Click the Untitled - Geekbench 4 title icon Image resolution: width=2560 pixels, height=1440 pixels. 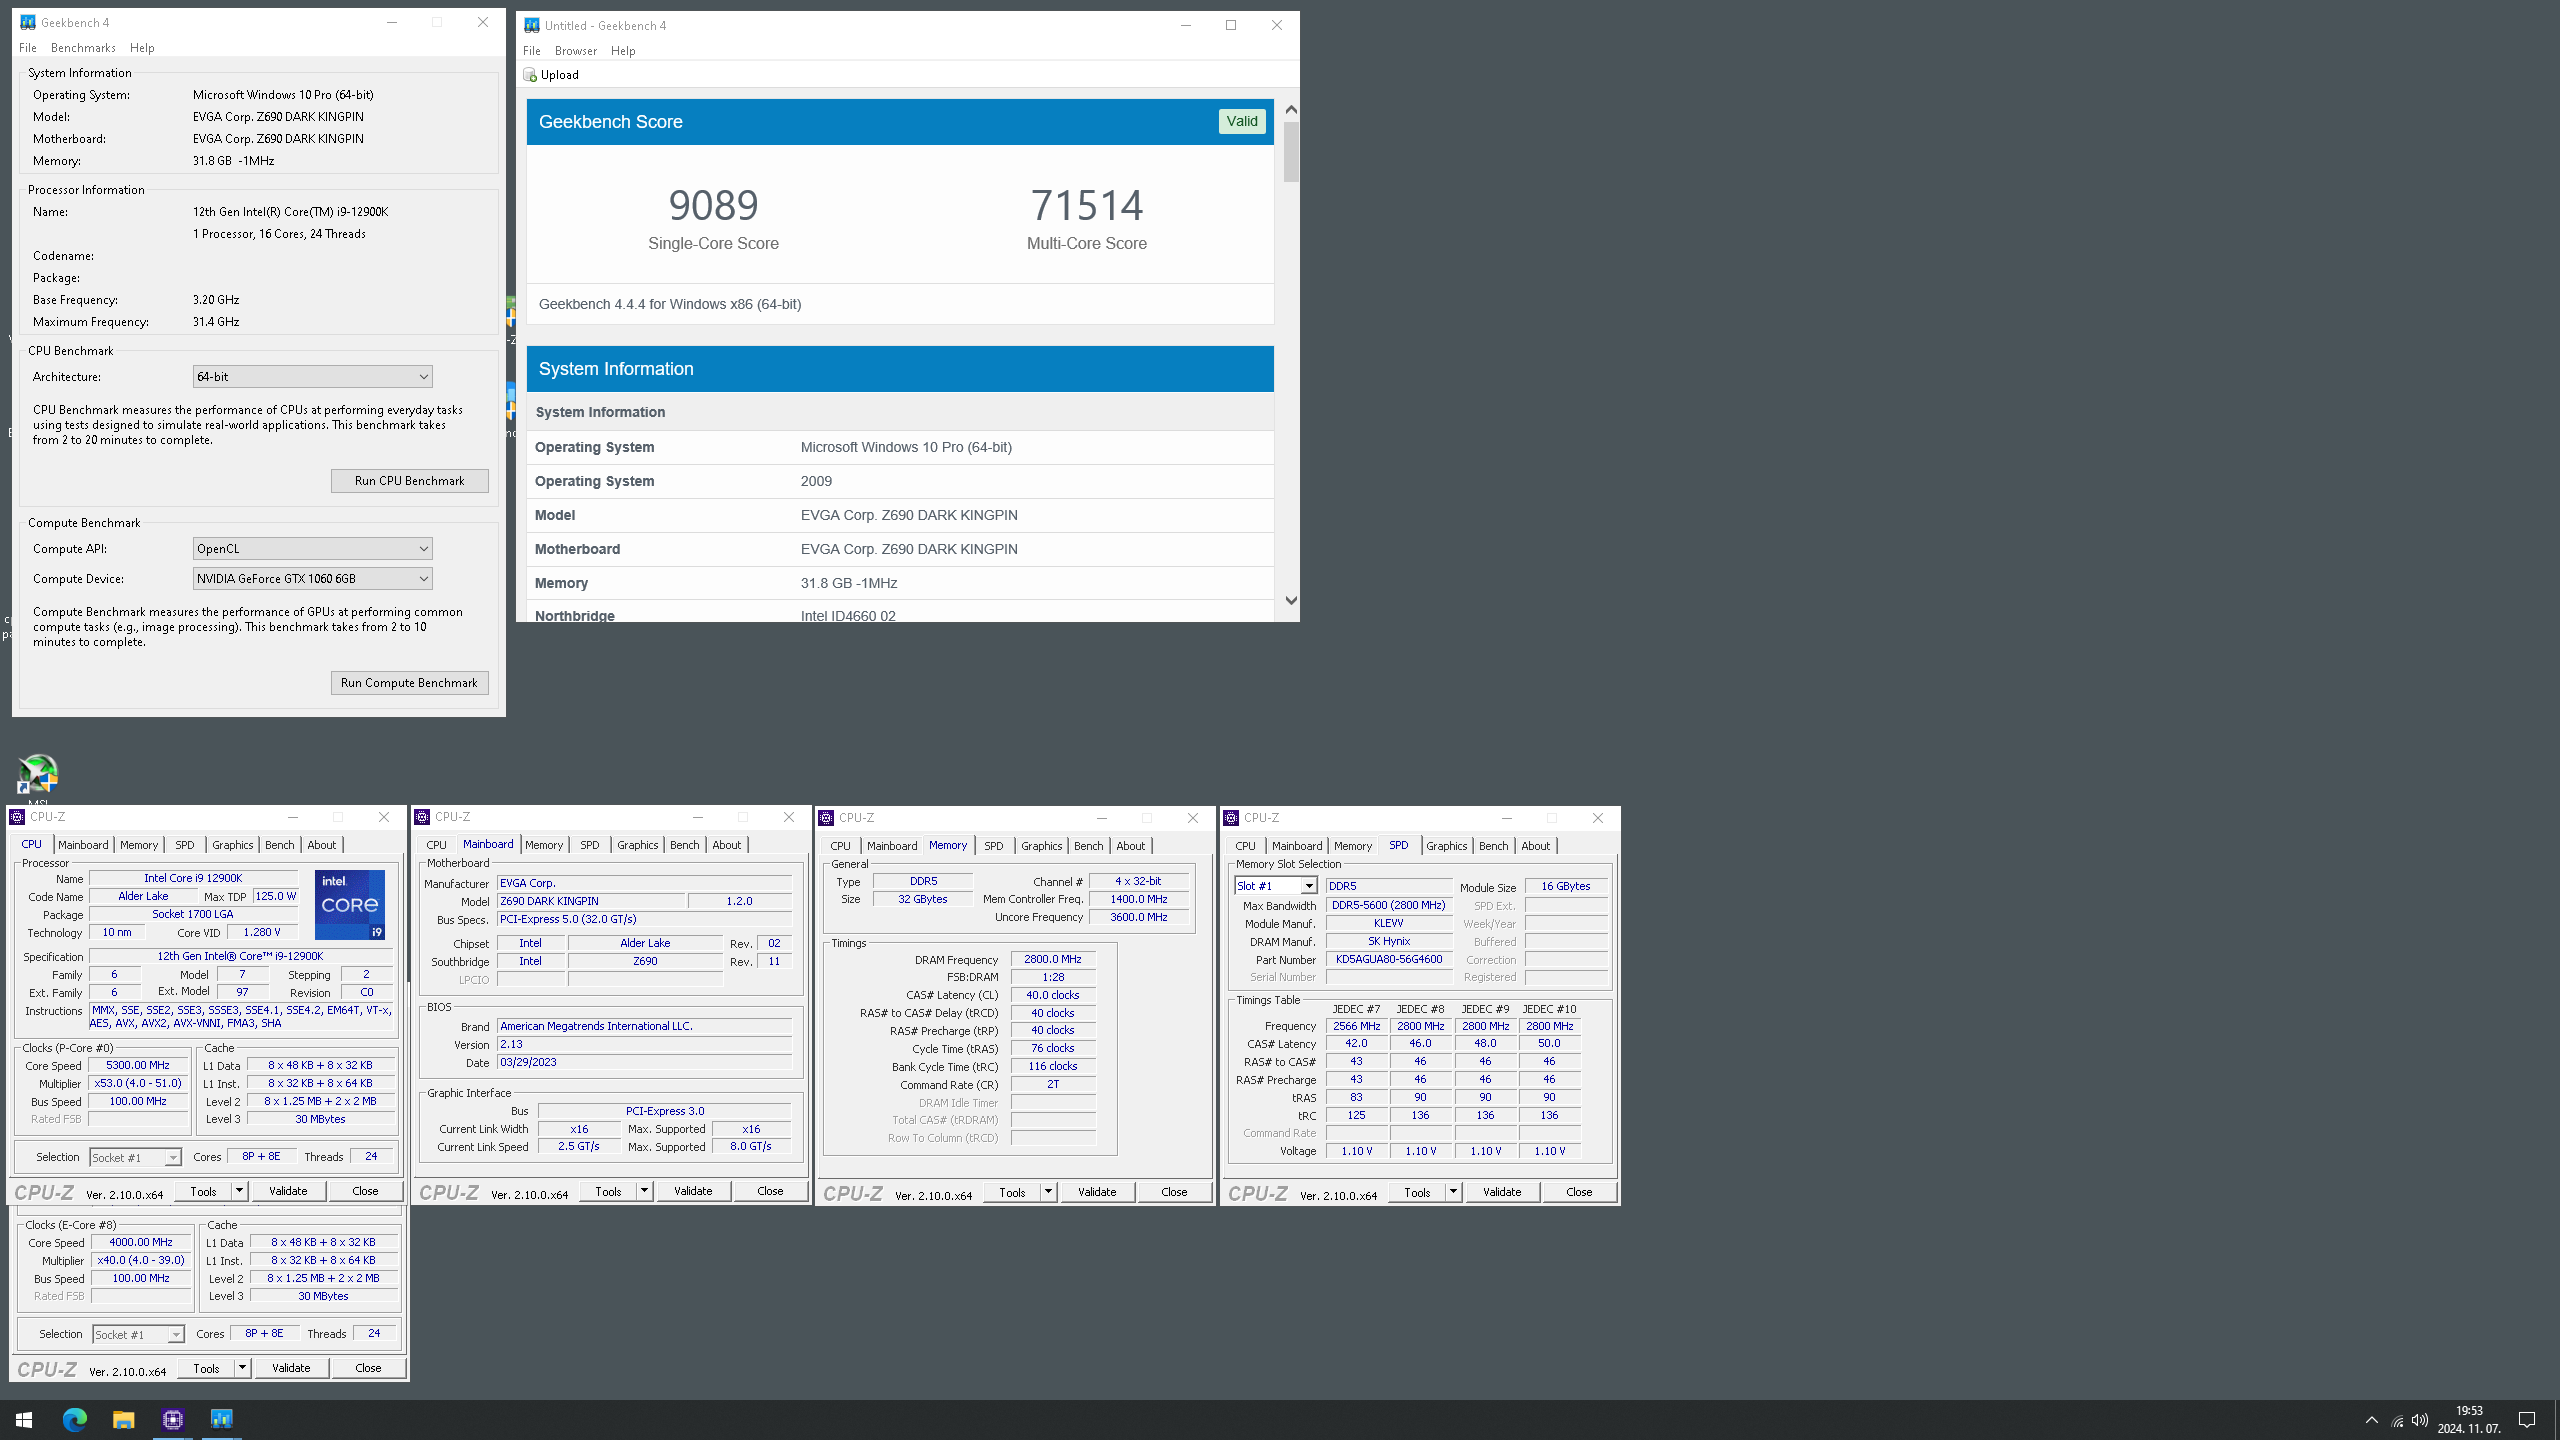click(x=532, y=25)
